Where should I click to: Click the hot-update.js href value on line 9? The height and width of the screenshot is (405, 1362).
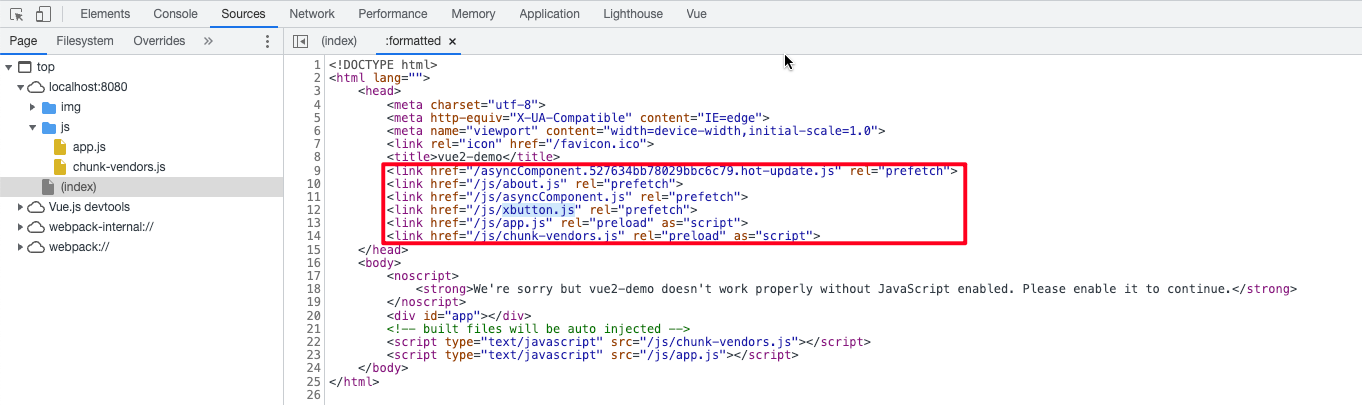point(653,171)
